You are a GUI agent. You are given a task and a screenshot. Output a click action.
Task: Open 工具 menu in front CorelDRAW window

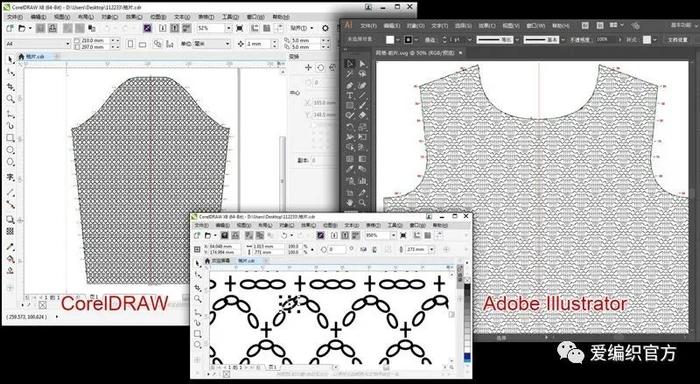(x=395, y=225)
